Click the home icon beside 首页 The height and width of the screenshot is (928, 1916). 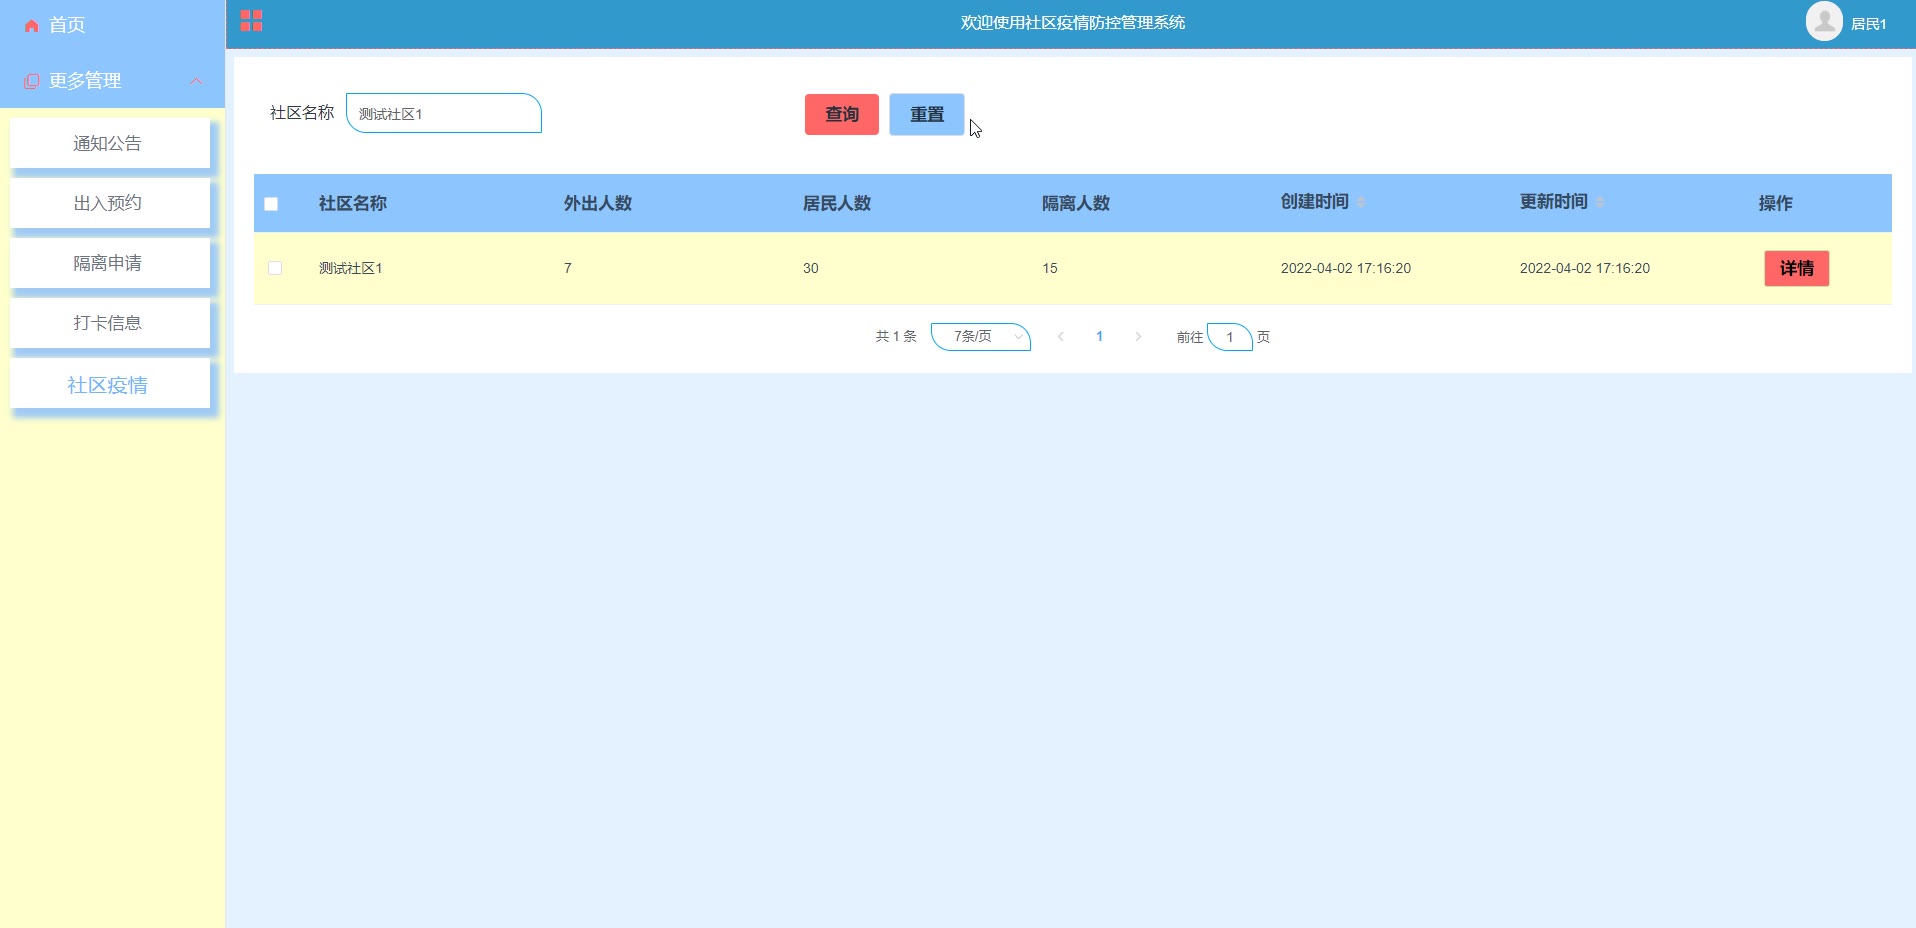[x=32, y=26]
